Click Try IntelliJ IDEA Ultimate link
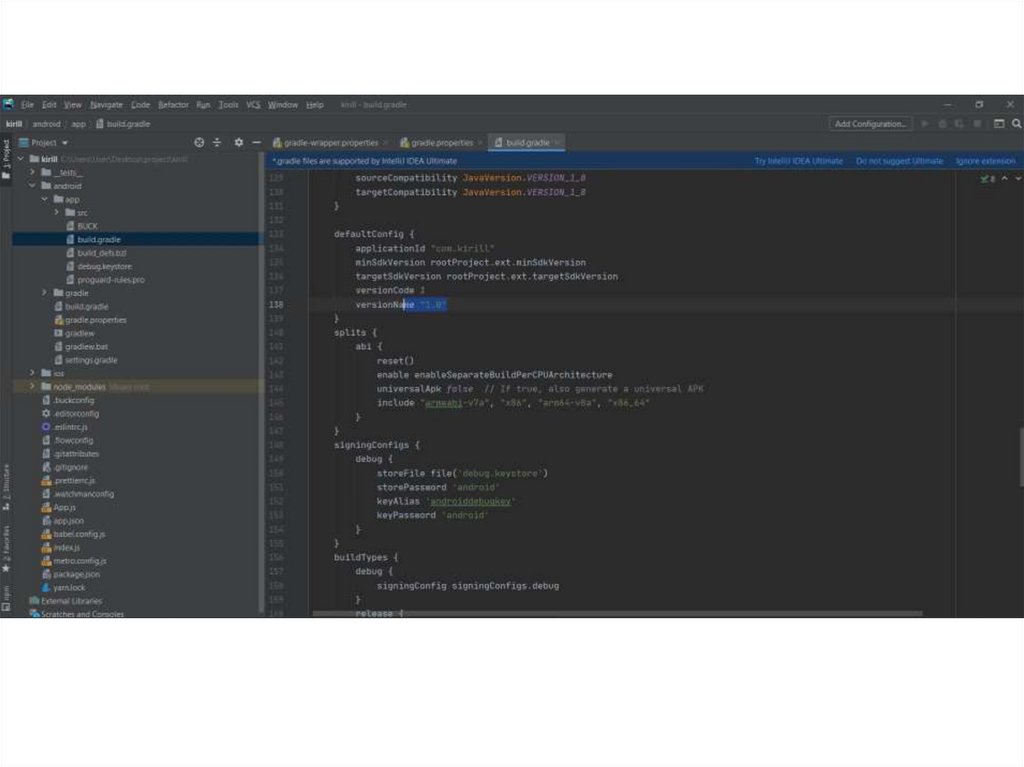This screenshot has width=1024, height=767. pos(799,161)
